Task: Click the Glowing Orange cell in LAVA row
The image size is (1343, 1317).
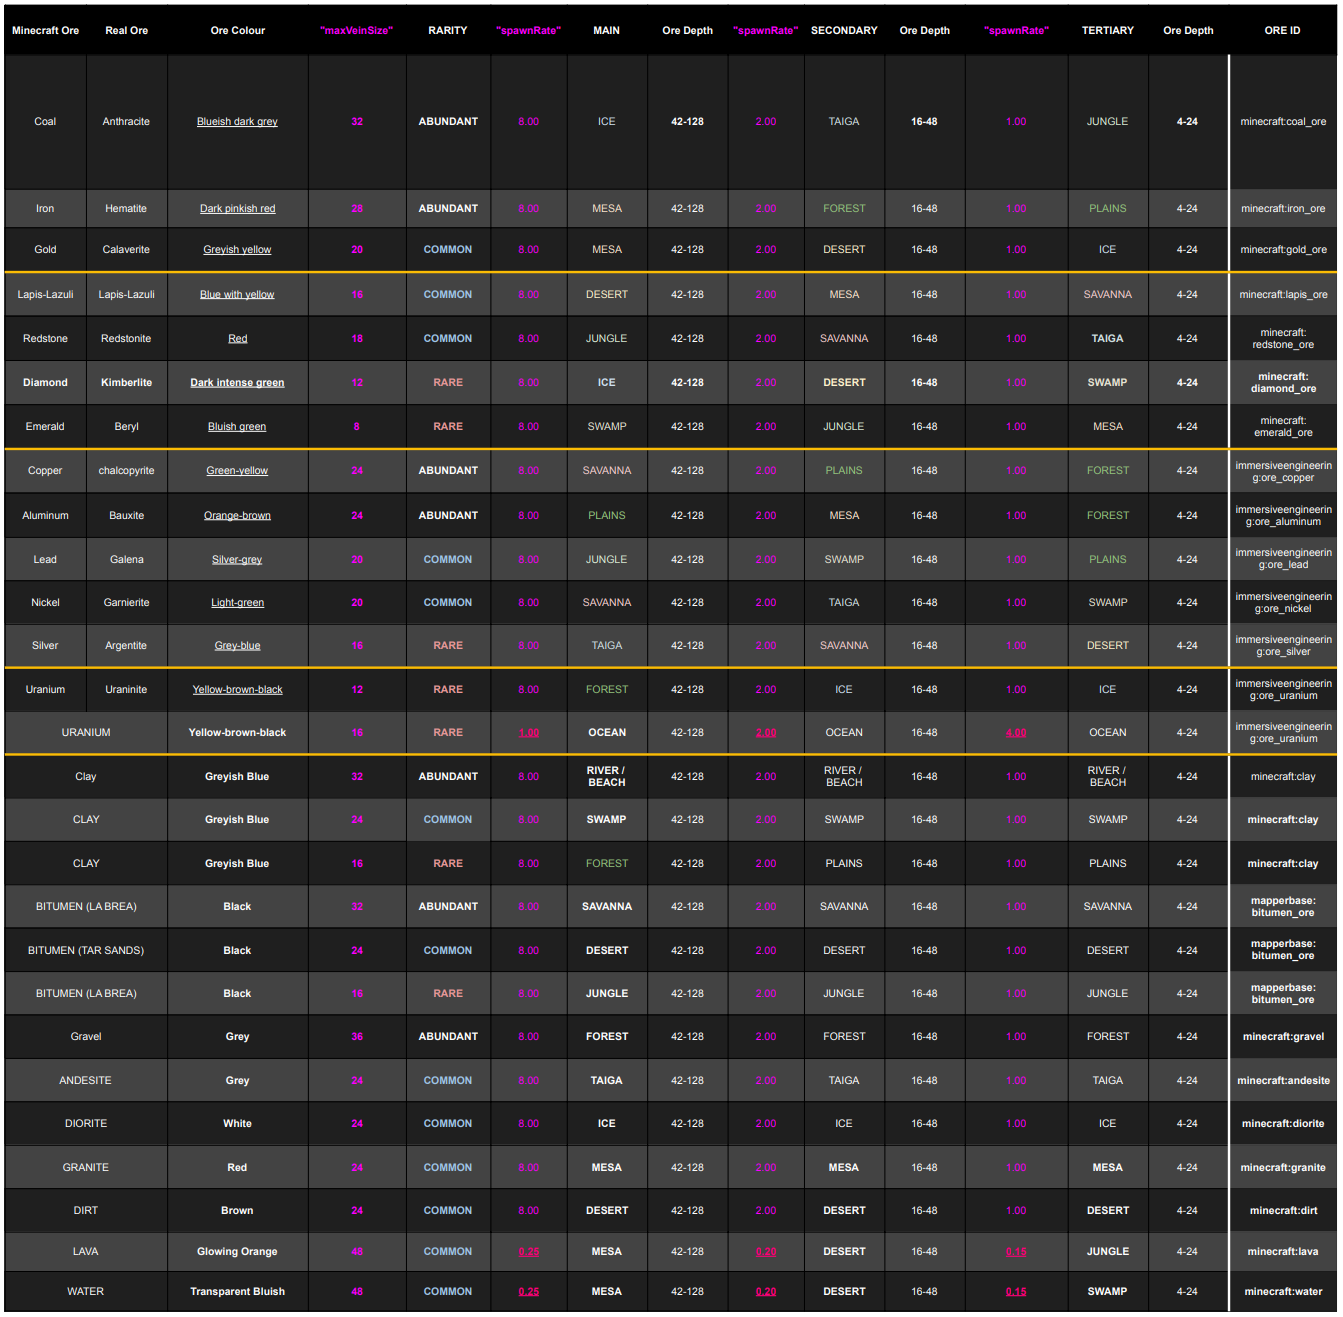Action: tap(237, 1252)
